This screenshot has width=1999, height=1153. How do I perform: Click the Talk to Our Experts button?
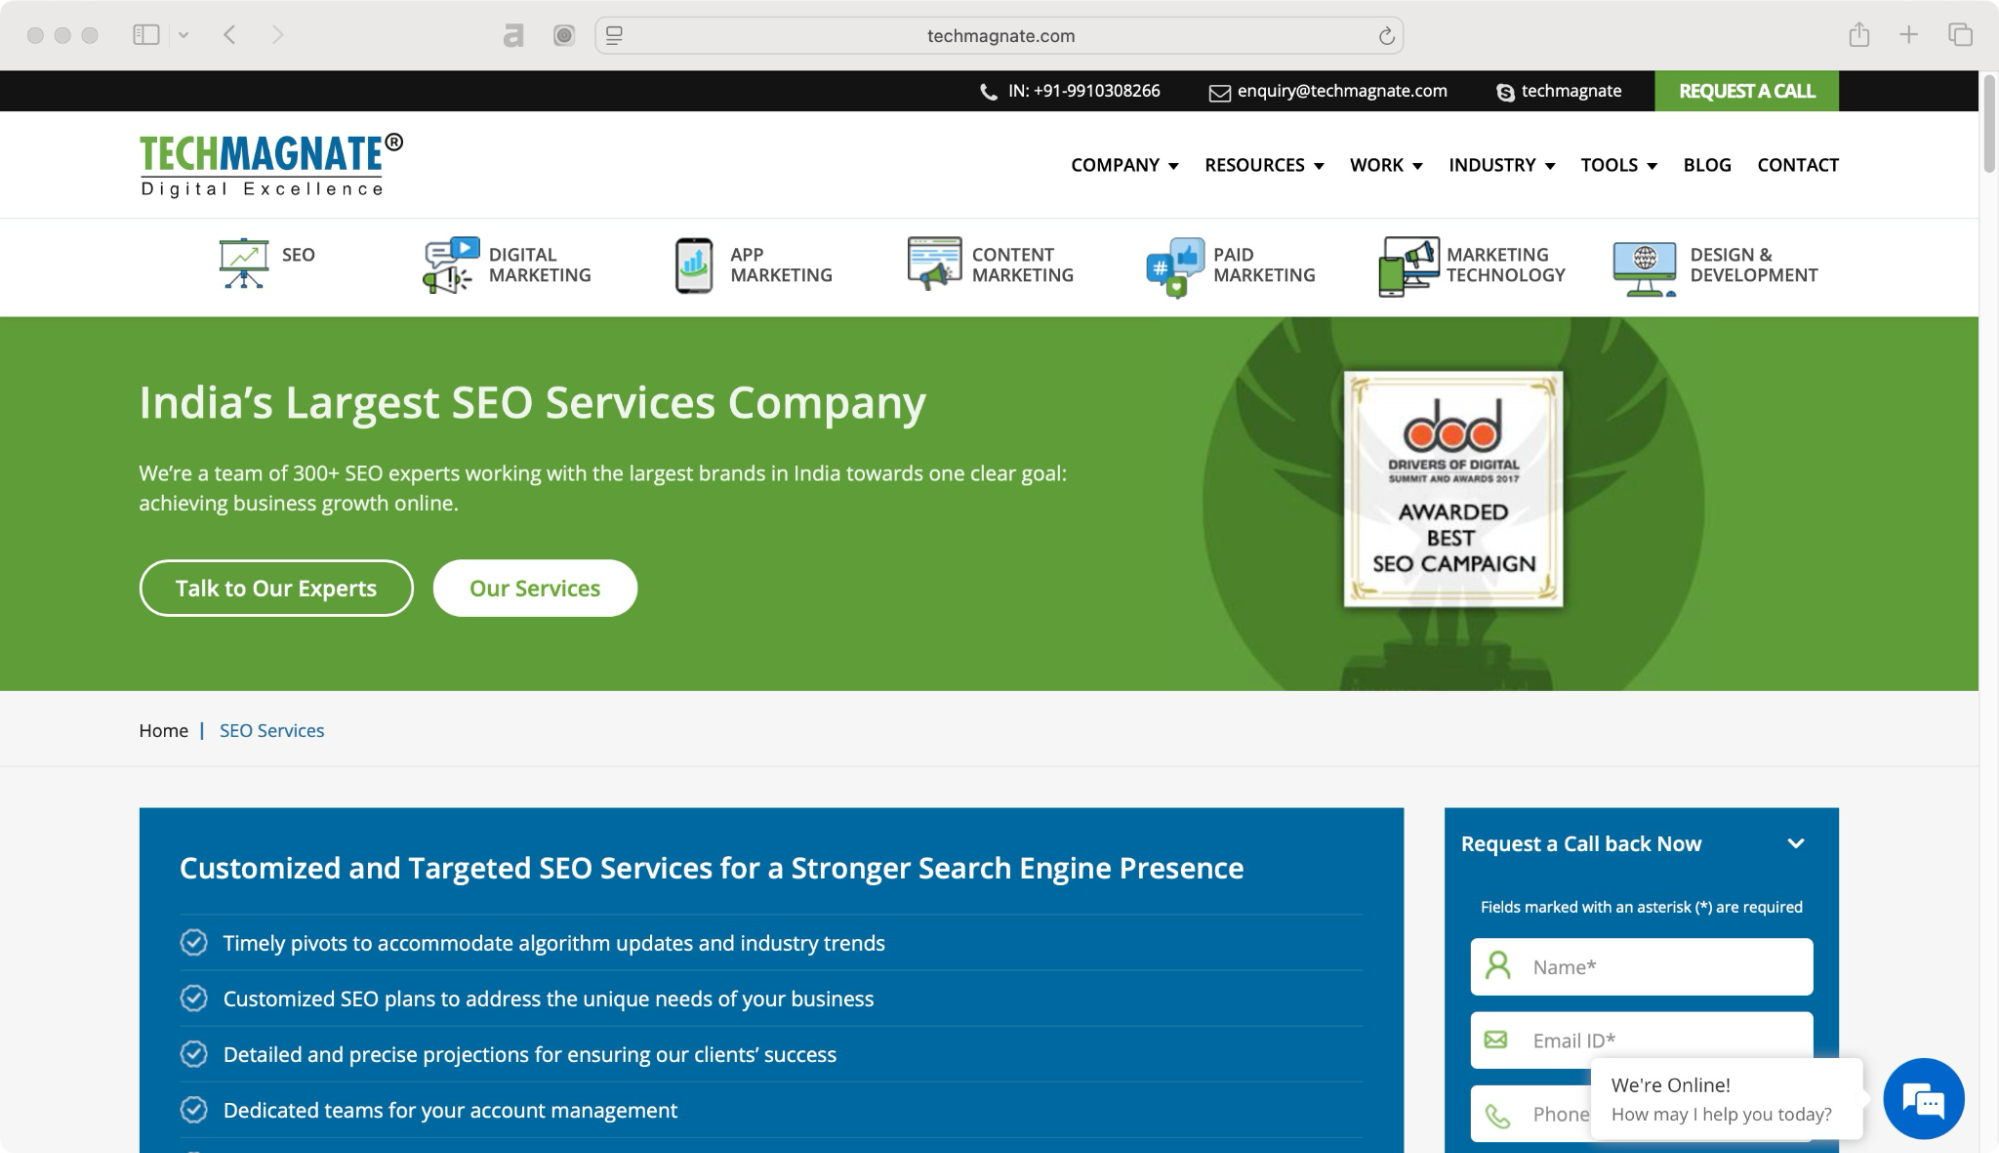[275, 588]
